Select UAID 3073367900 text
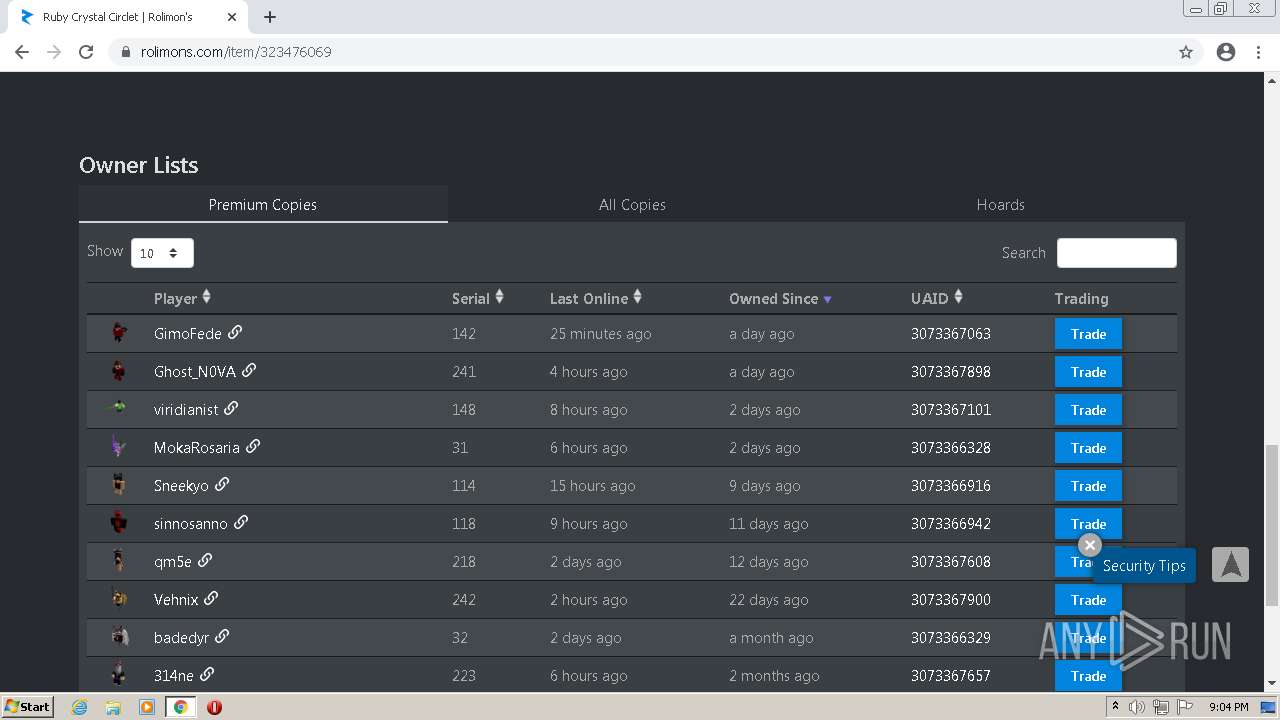1280x720 pixels. point(951,600)
